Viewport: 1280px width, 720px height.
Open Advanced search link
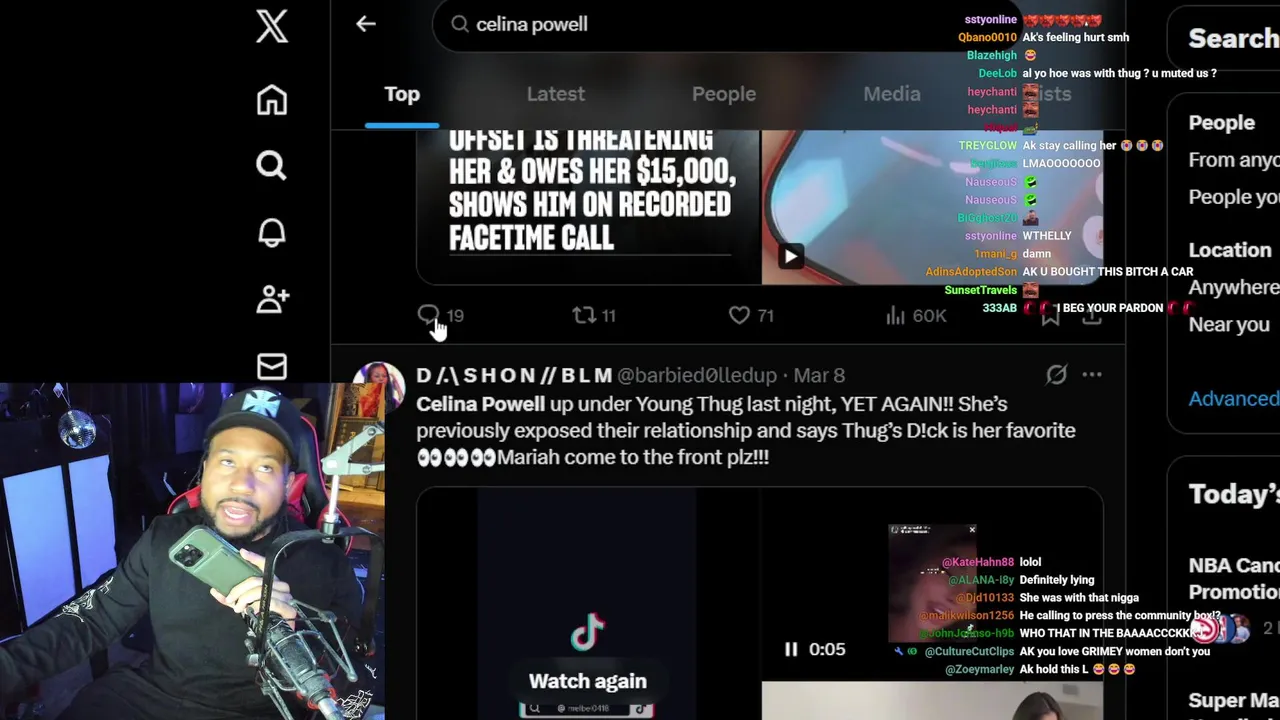(1234, 399)
